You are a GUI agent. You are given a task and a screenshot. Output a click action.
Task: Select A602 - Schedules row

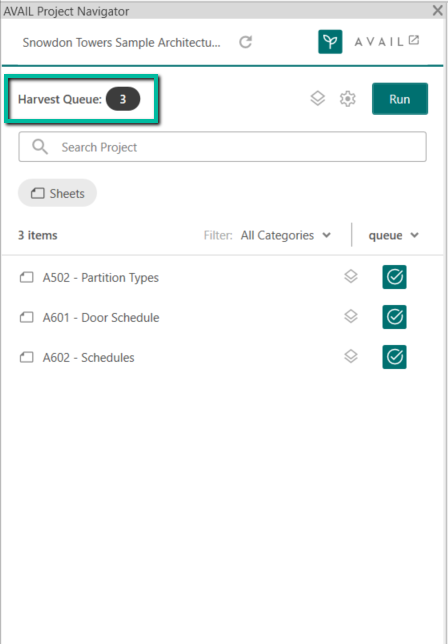point(222,357)
